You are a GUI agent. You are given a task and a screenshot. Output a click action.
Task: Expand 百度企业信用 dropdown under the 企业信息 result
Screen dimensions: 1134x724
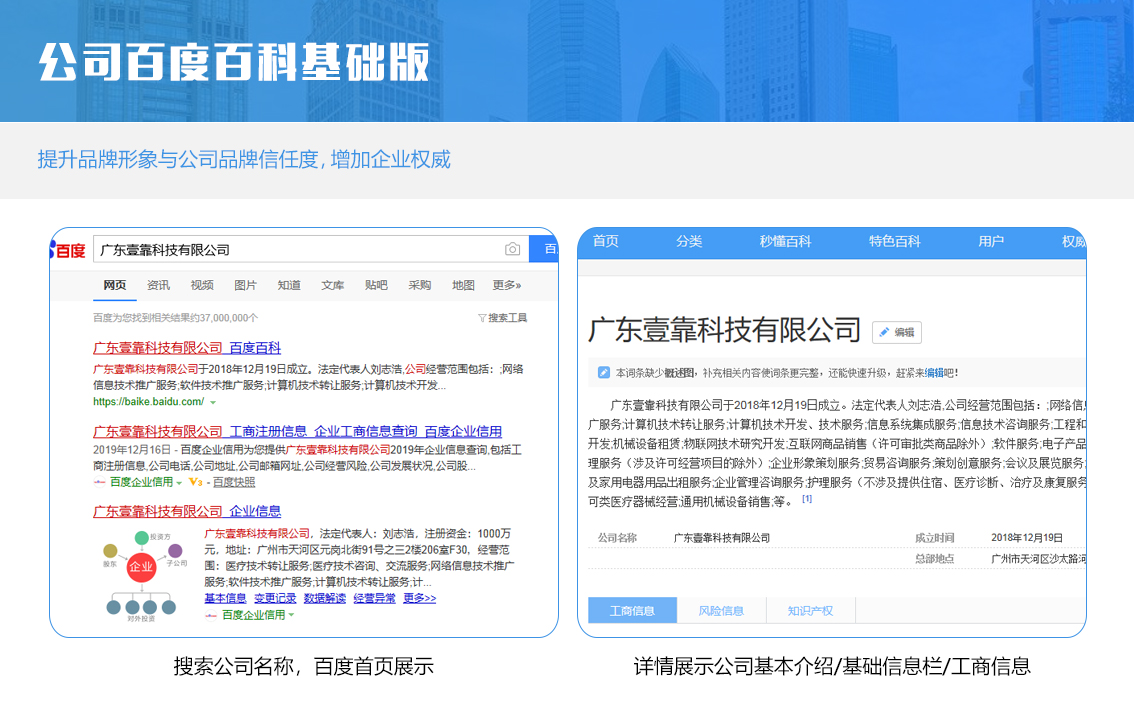[291, 616]
